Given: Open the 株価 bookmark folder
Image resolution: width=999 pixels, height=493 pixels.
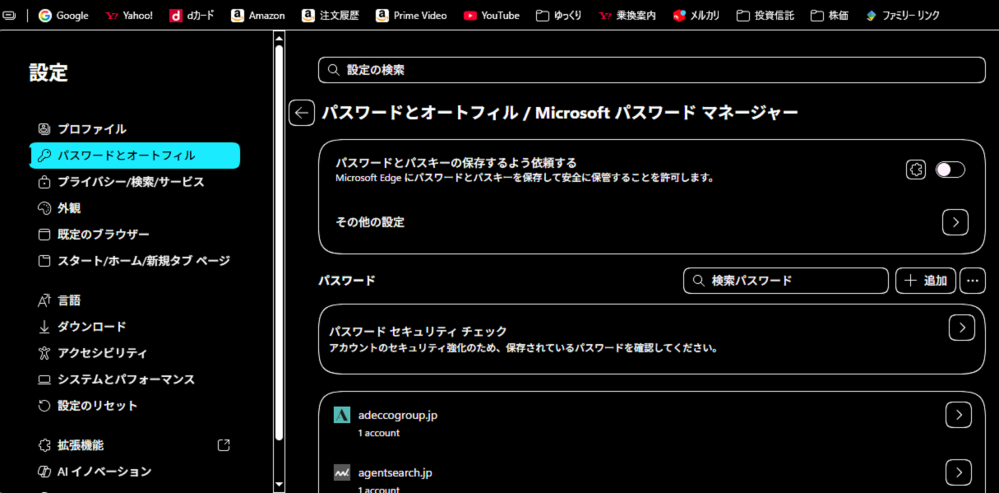Looking at the screenshot, I should click(x=829, y=15).
